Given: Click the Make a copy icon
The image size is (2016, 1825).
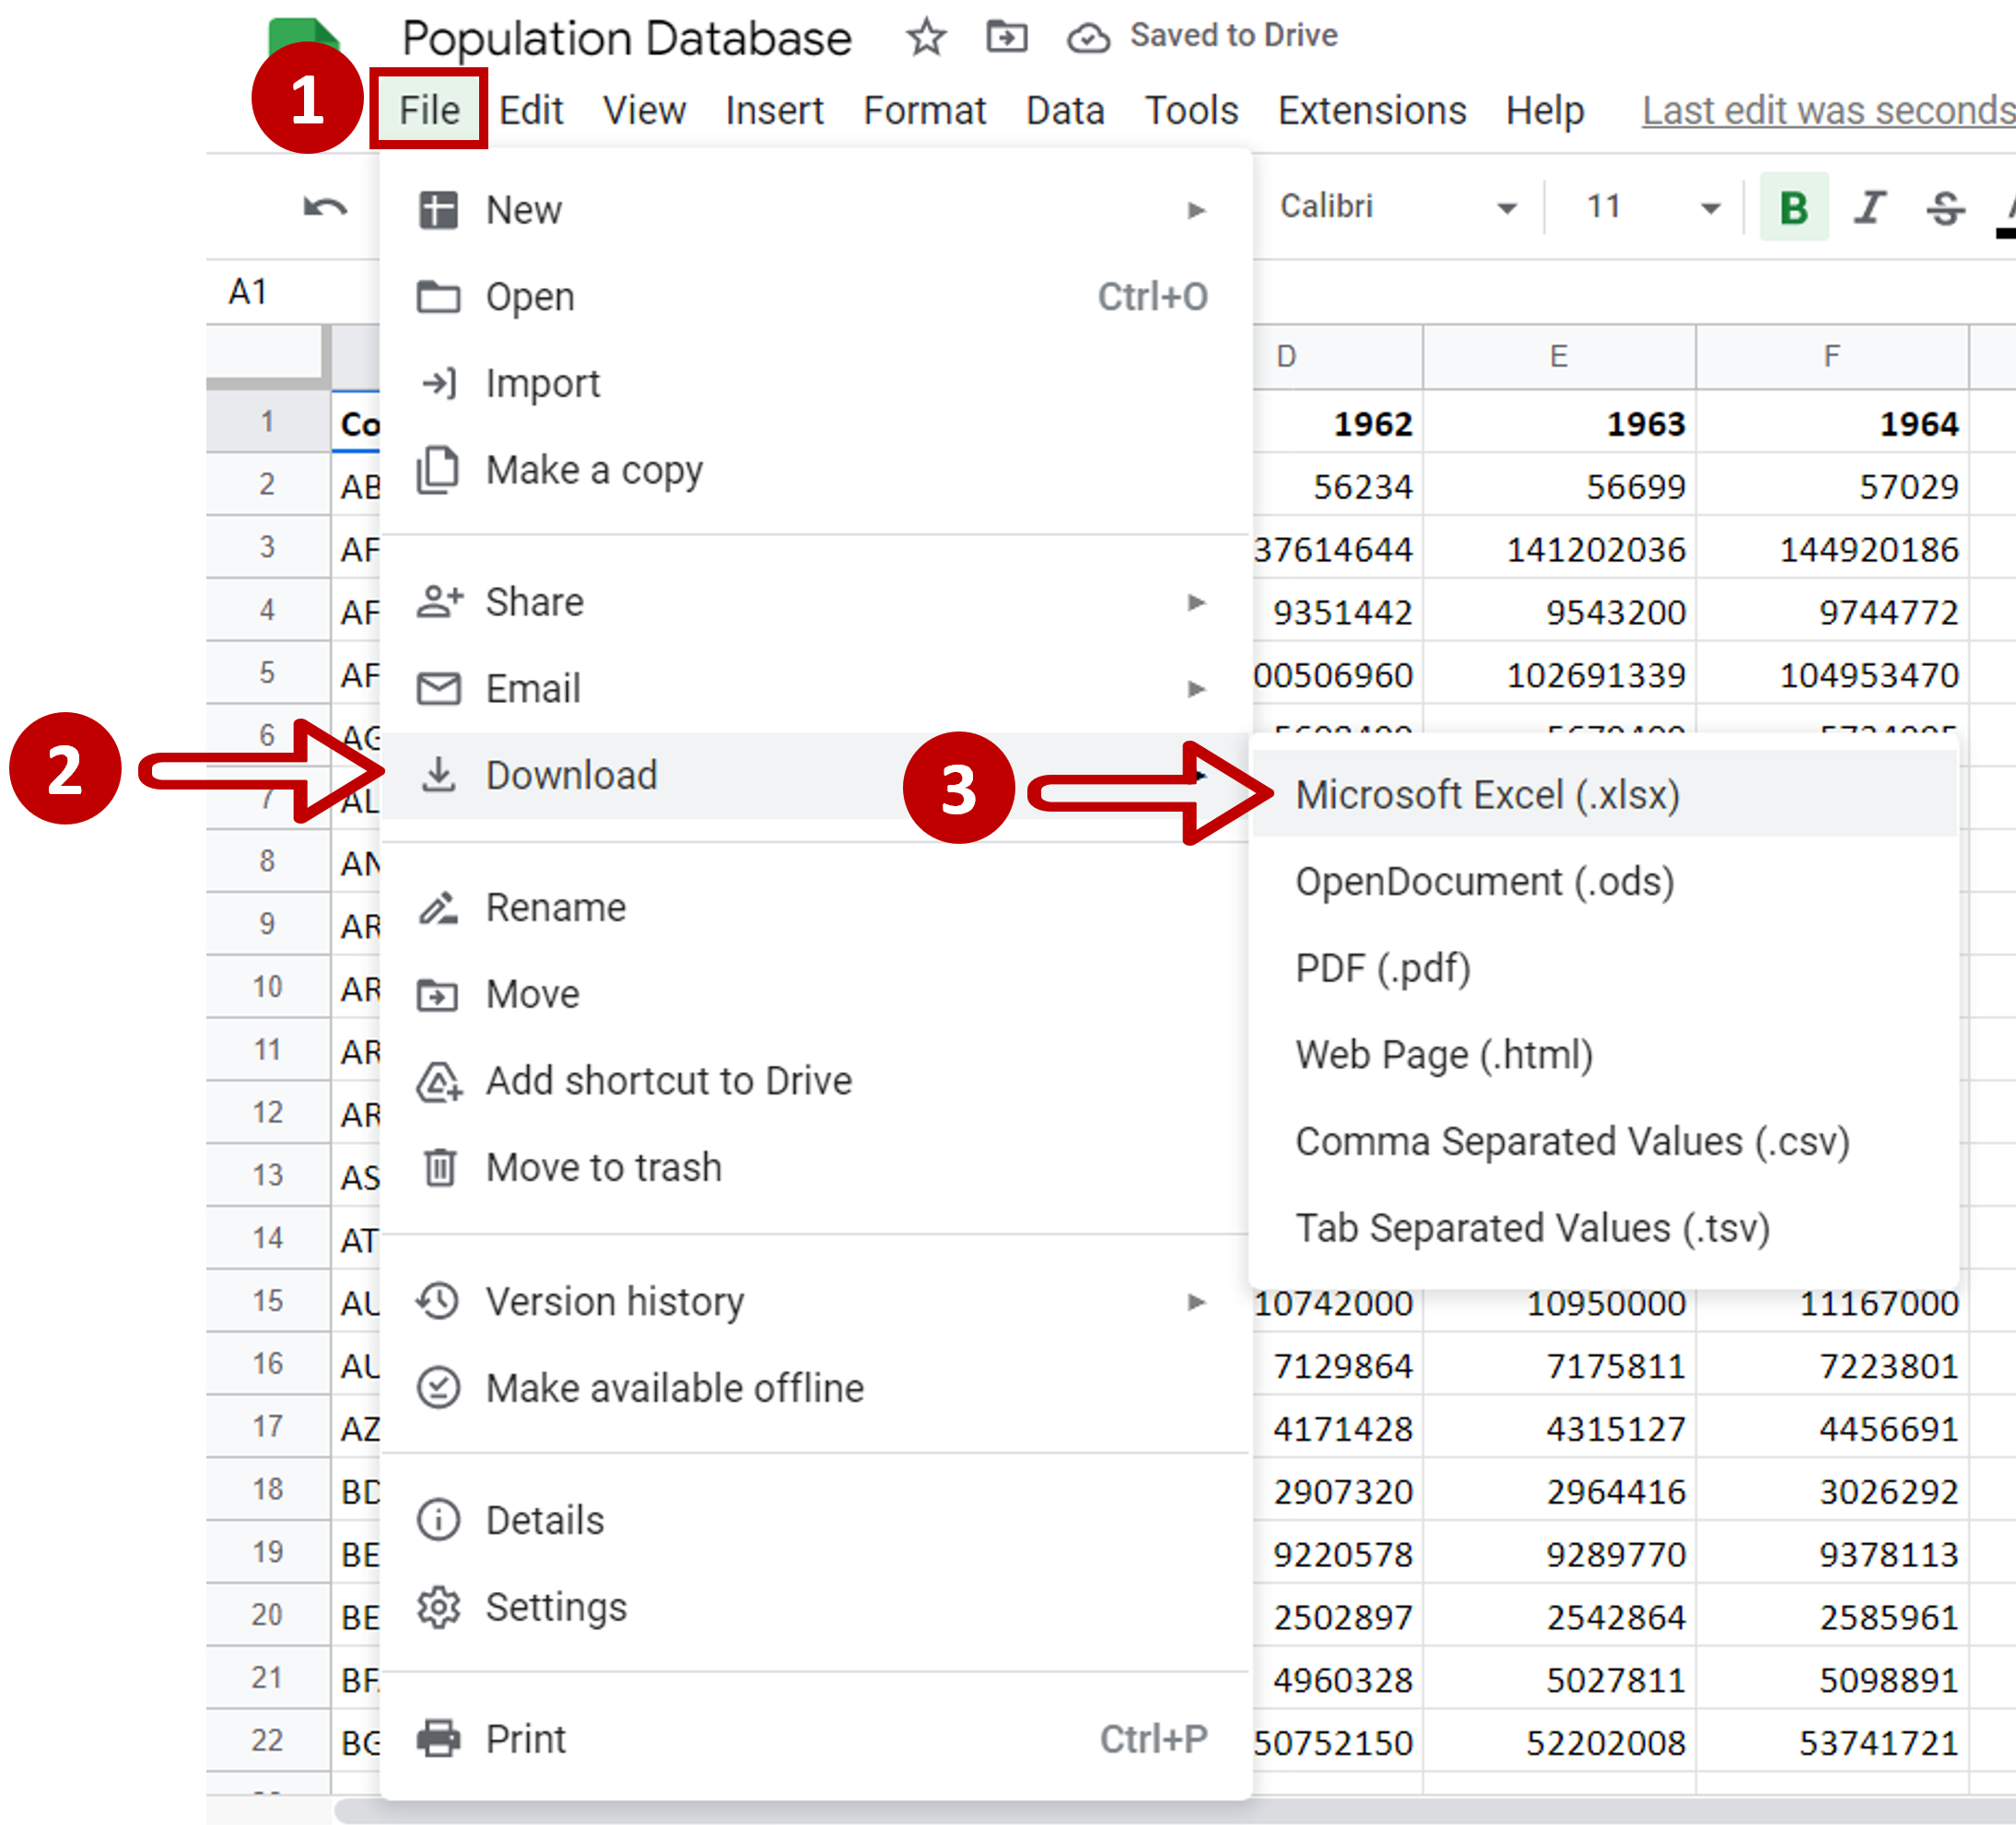Looking at the screenshot, I should coord(438,470).
